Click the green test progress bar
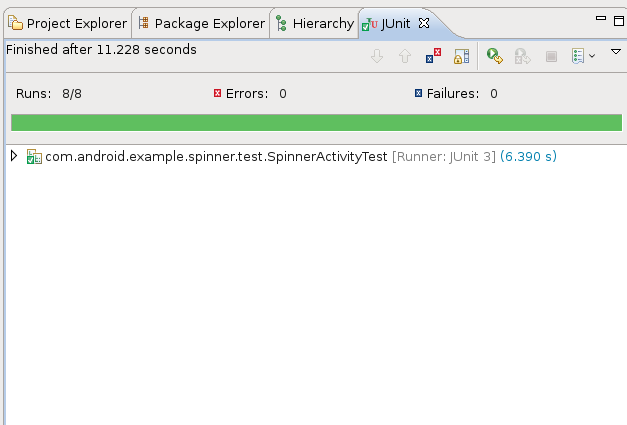Image resolution: width=627 pixels, height=425 pixels. tap(315, 122)
